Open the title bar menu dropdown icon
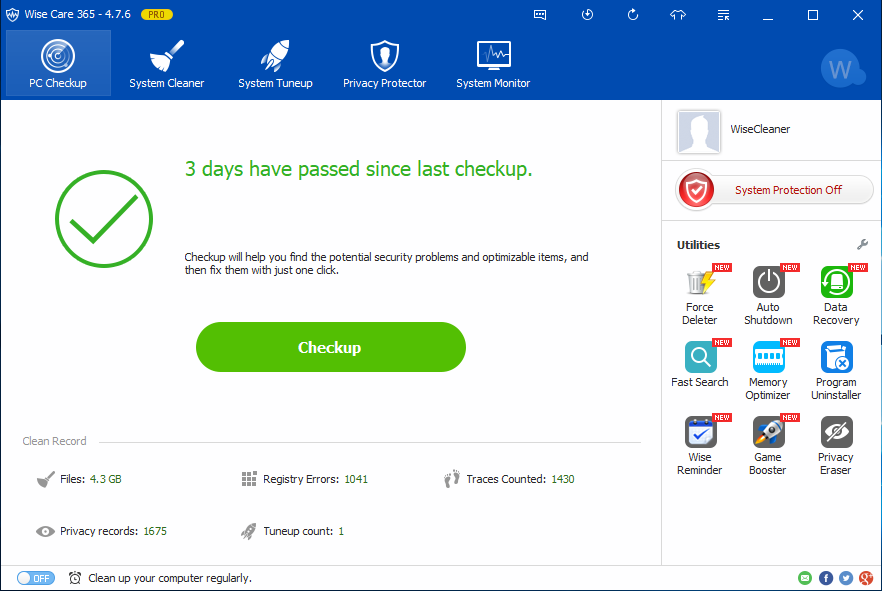 724,15
